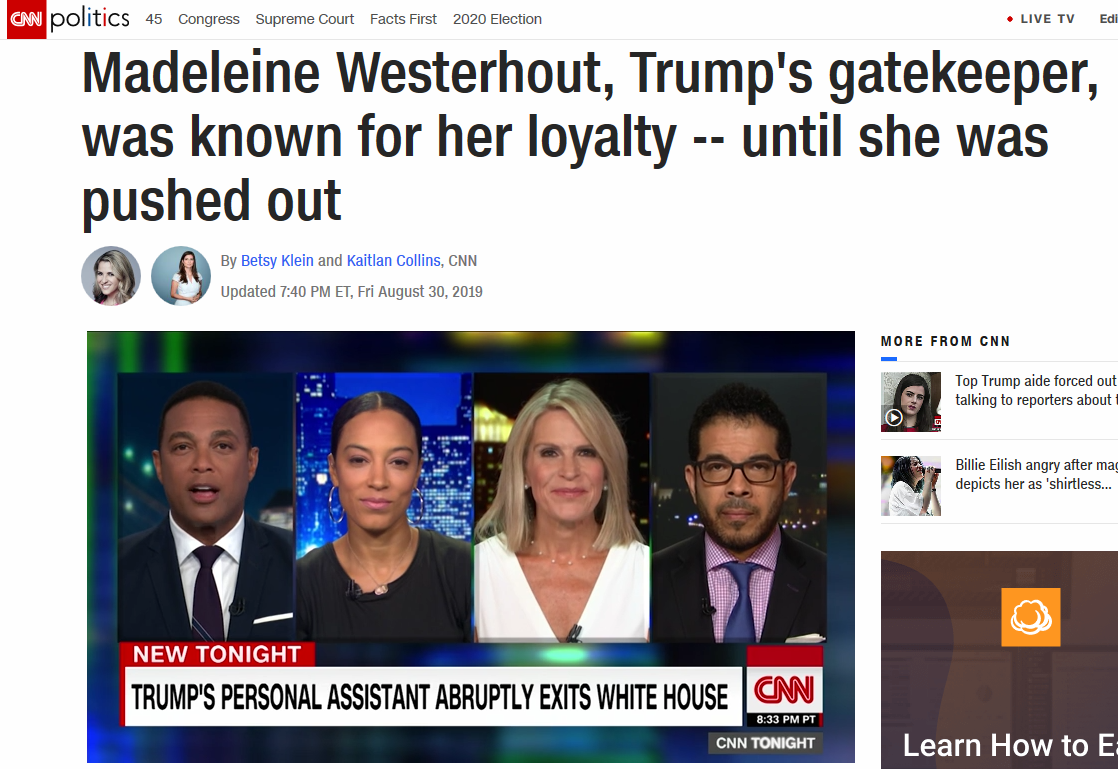Open the 45 navigation item
This screenshot has width=1118, height=769.
click(x=153, y=19)
